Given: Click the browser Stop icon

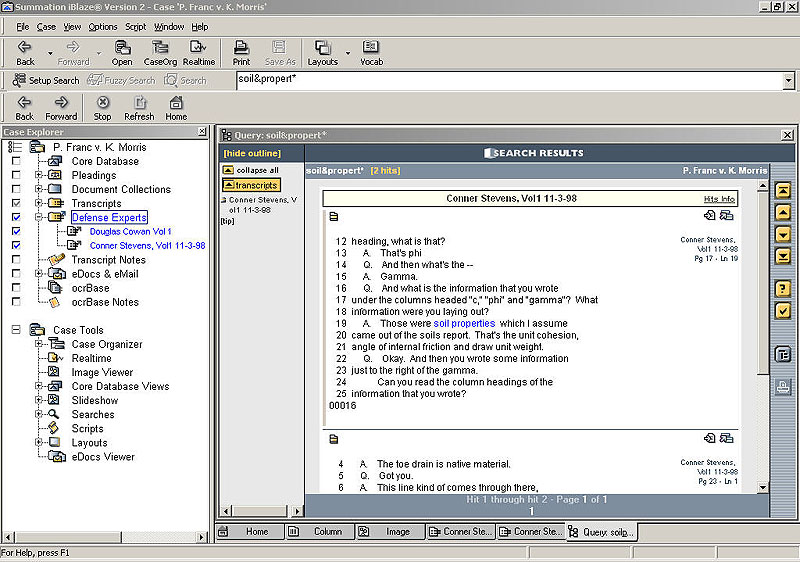Looking at the screenshot, I should click(x=103, y=108).
